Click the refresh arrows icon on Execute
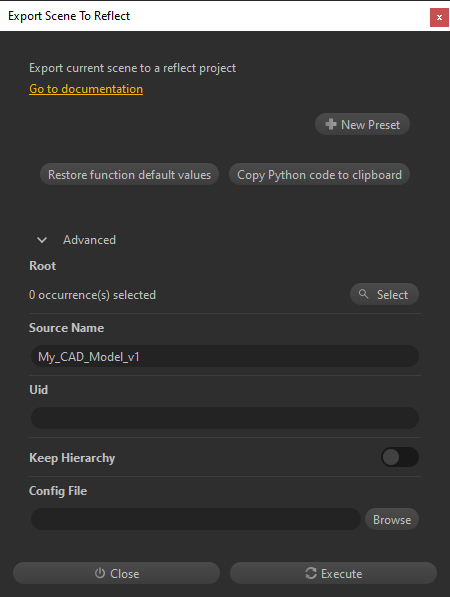This screenshot has width=450, height=597. pyautogui.click(x=311, y=573)
